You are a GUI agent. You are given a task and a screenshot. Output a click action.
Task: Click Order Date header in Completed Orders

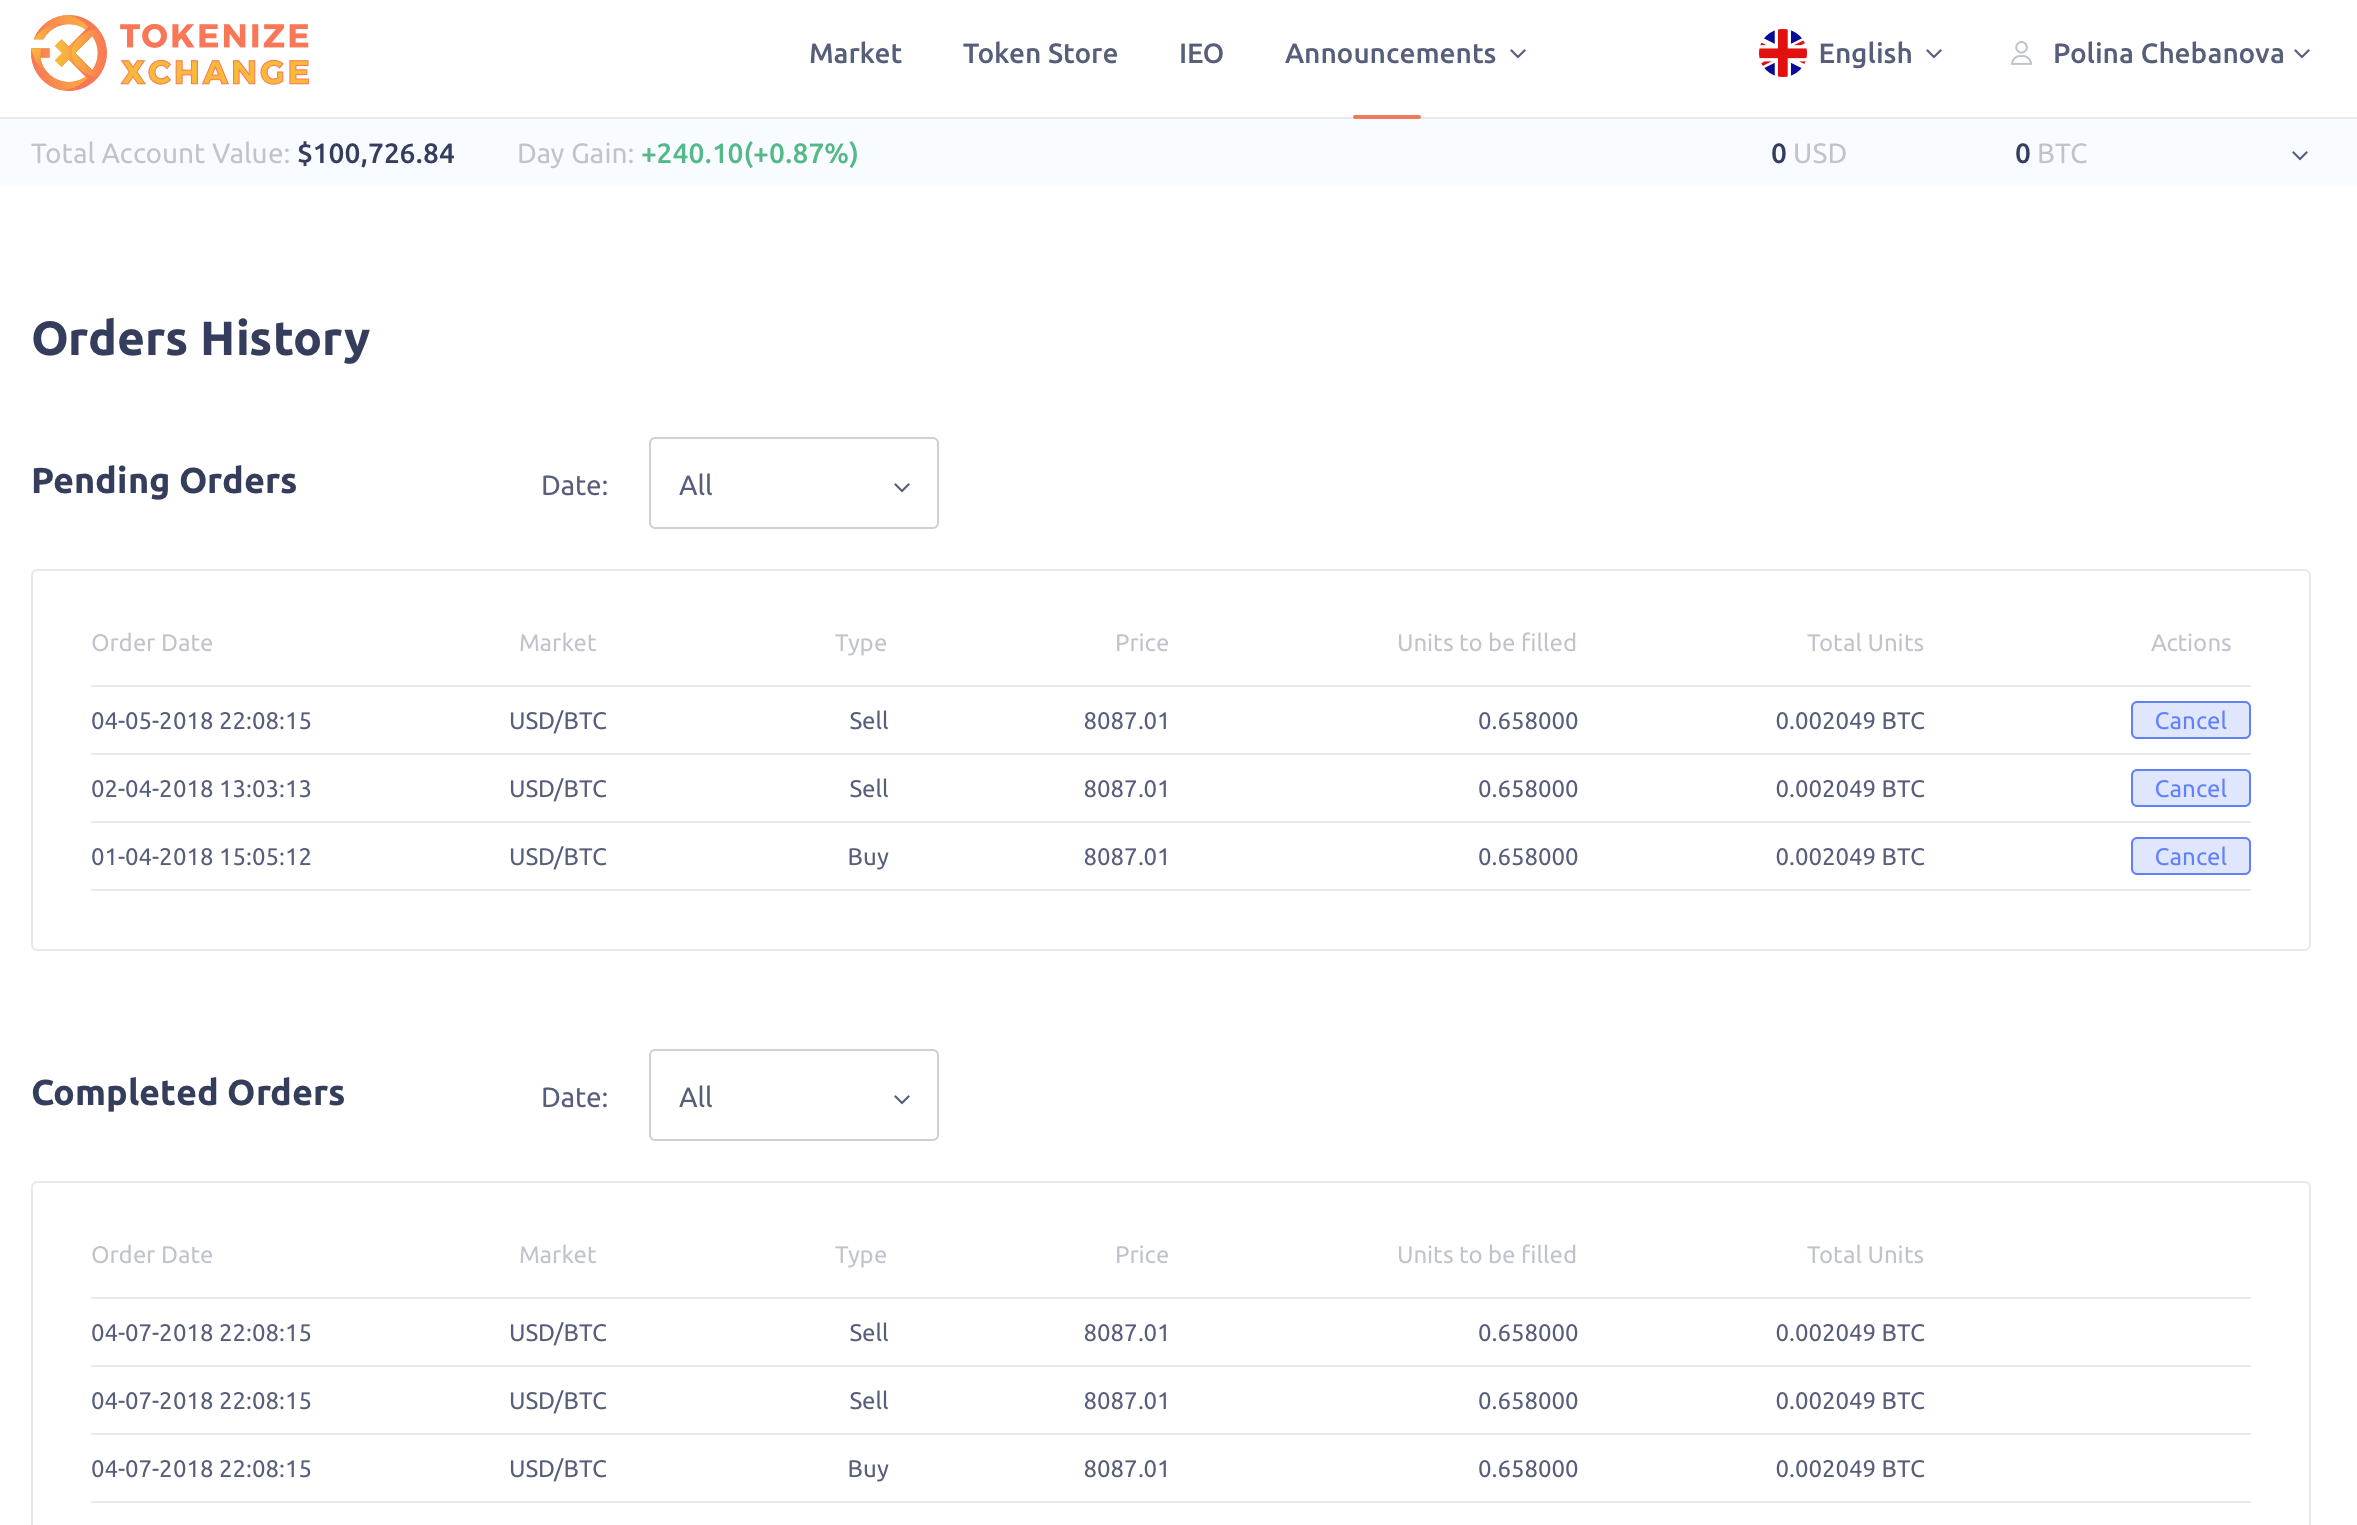coord(152,1254)
